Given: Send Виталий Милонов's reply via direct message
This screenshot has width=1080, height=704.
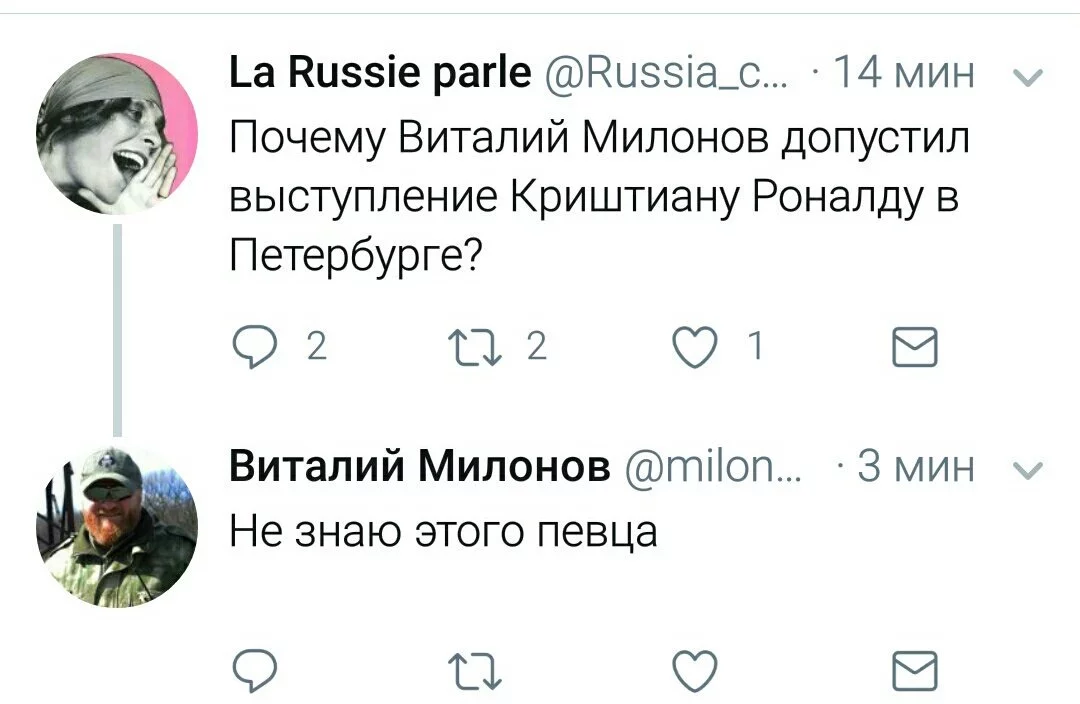Looking at the screenshot, I should pyautogui.click(x=915, y=670).
